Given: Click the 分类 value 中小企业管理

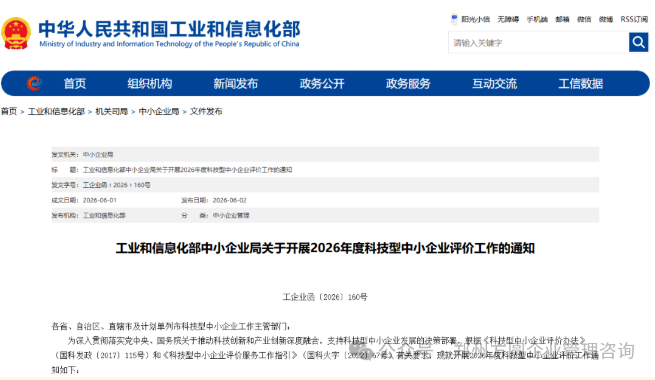Looking at the screenshot, I should [x=231, y=215].
